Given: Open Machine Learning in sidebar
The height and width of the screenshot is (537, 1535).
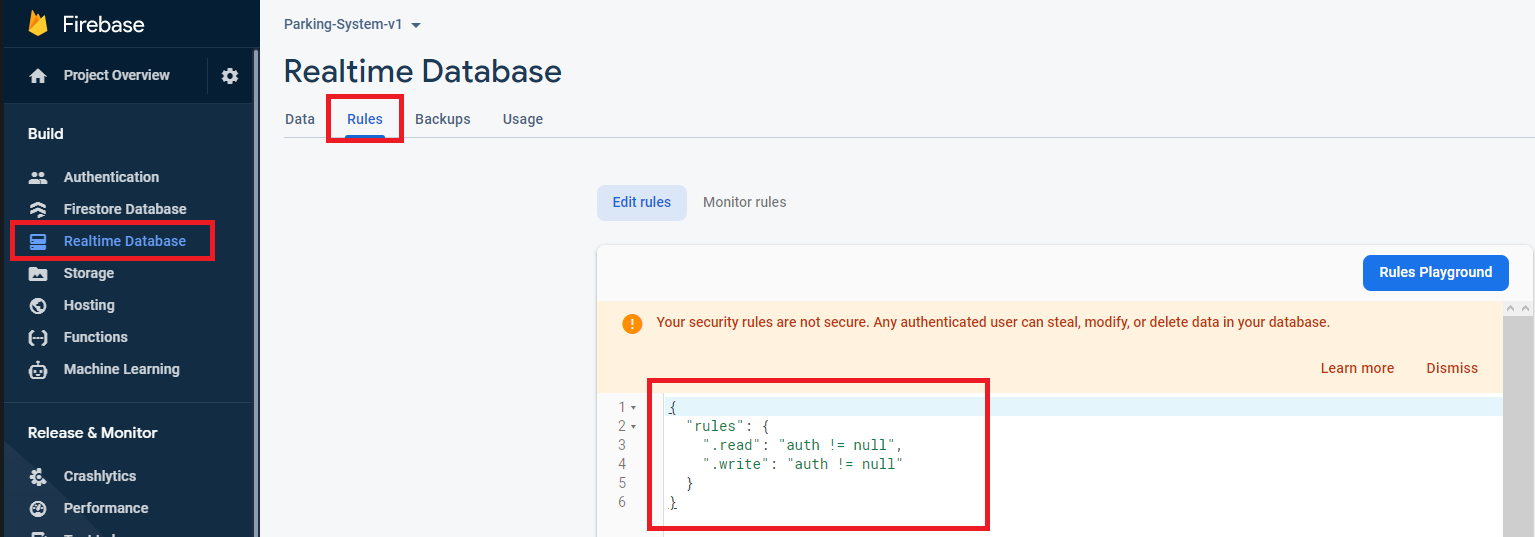Looking at the screenshot, I should click(122, 369).
